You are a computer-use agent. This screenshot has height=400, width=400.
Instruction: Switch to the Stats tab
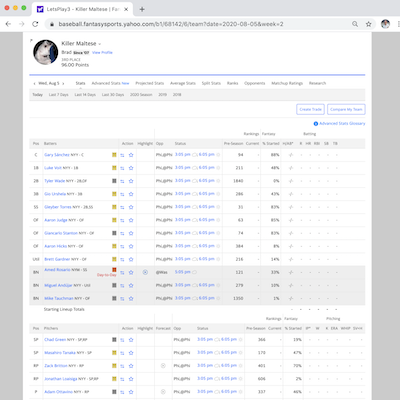click(x=80, y=83)
